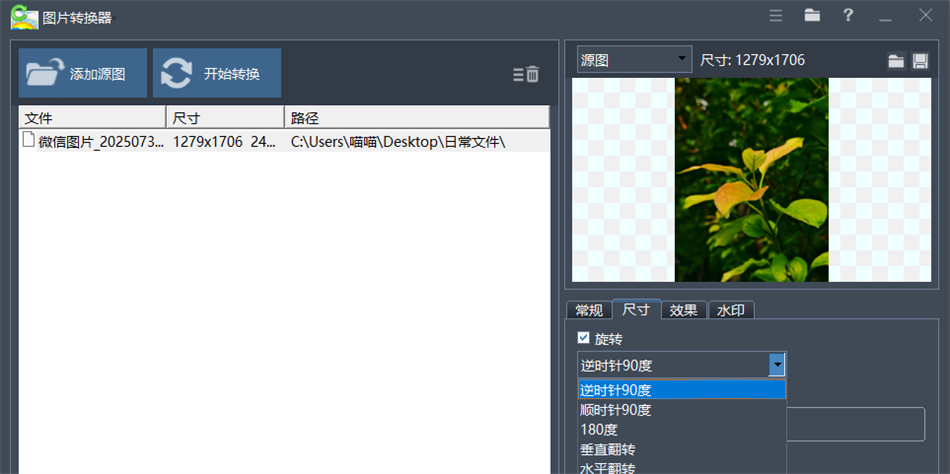This screenshot has width=950, height=474.
Task: Click the clear list trash icon
Action: pos(527,74)
